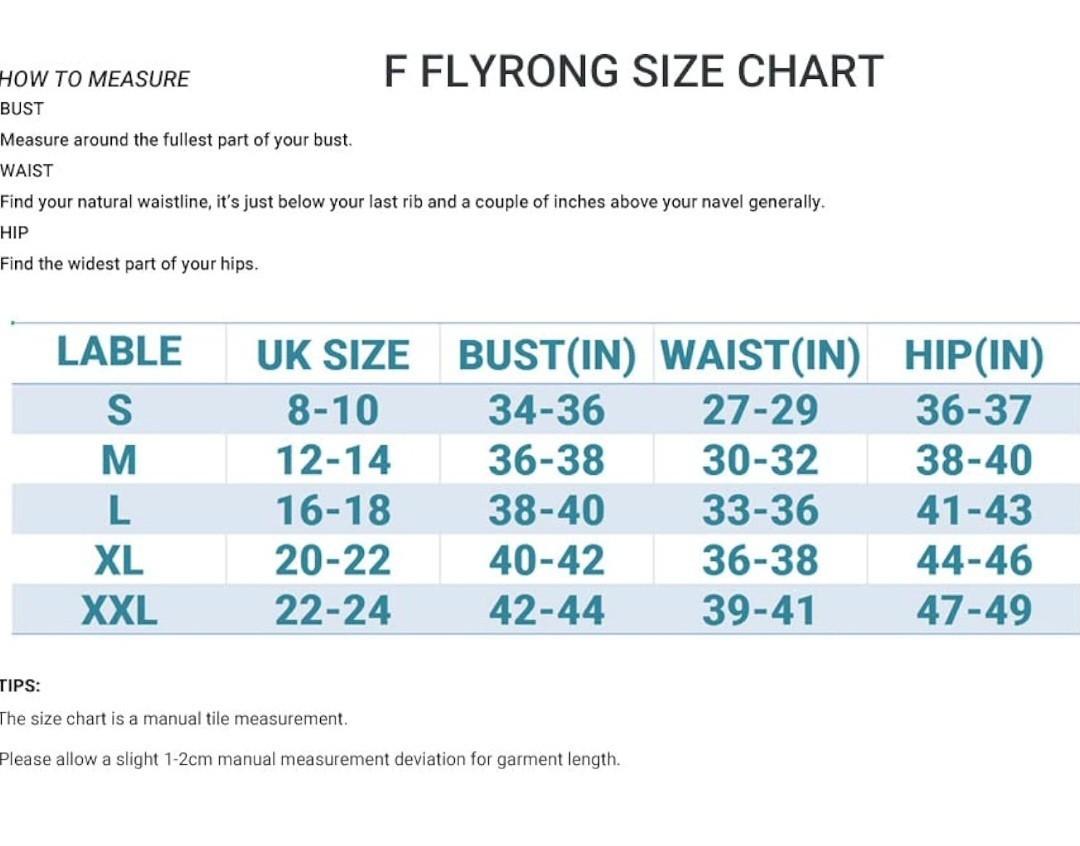Image resolution: width=1080 pixels, height=846 pixels.
Task: Click the UK size 12-14 cell
Action: point(333,460)
